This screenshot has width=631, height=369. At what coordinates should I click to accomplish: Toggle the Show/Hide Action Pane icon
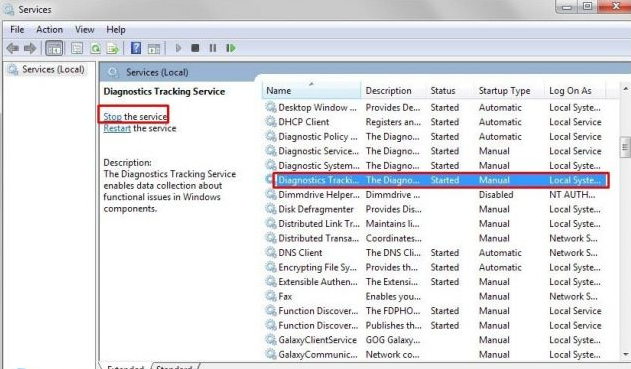click(x=154, y=49)
